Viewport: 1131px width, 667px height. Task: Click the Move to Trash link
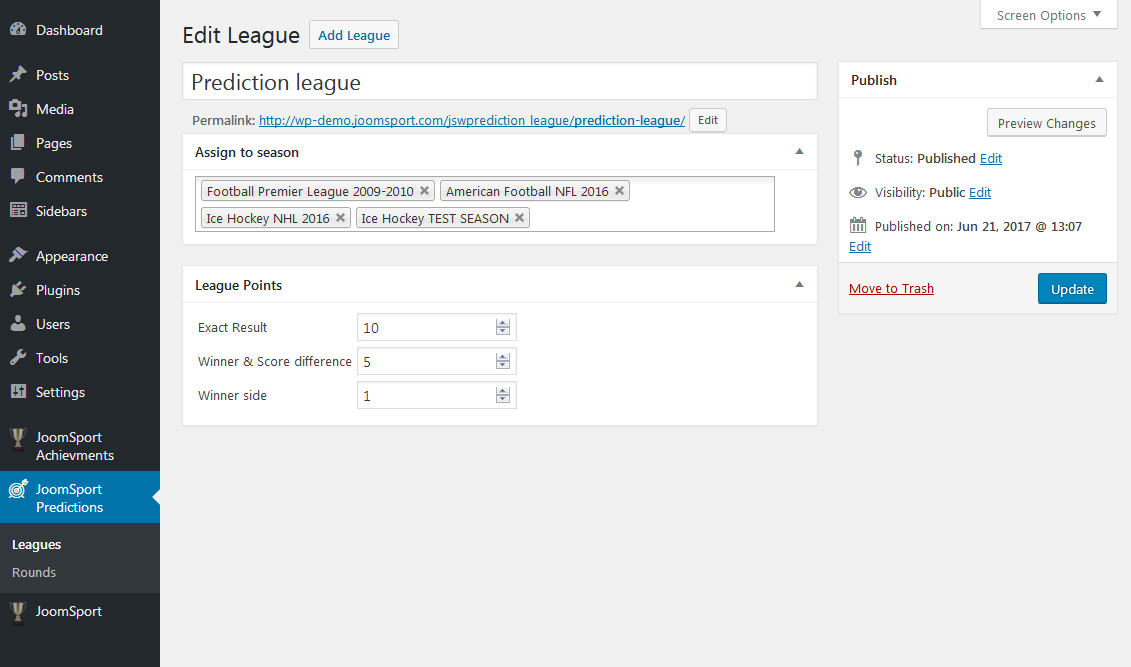[891, 288]
